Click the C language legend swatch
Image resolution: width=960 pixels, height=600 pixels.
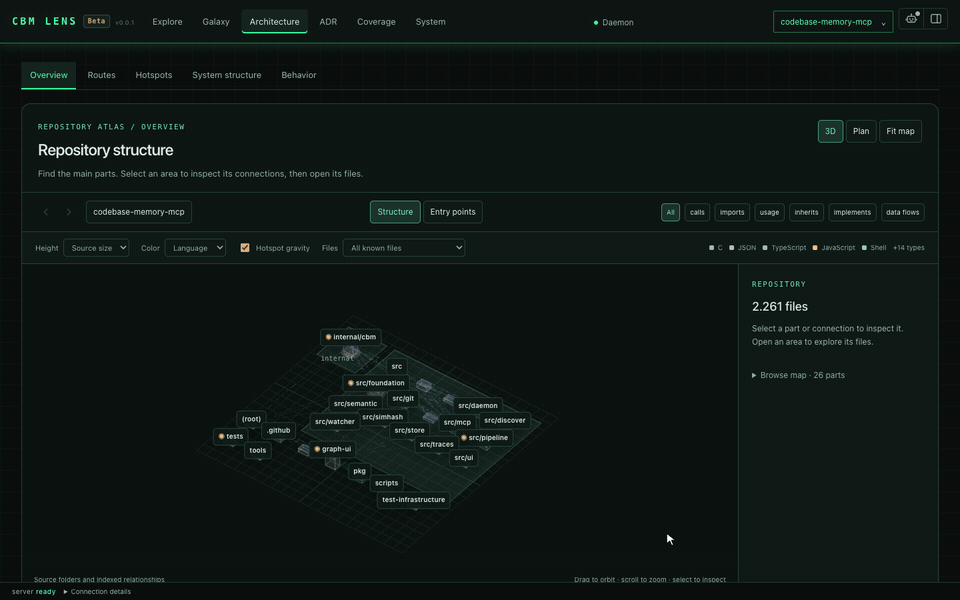(x=711, y=248)
